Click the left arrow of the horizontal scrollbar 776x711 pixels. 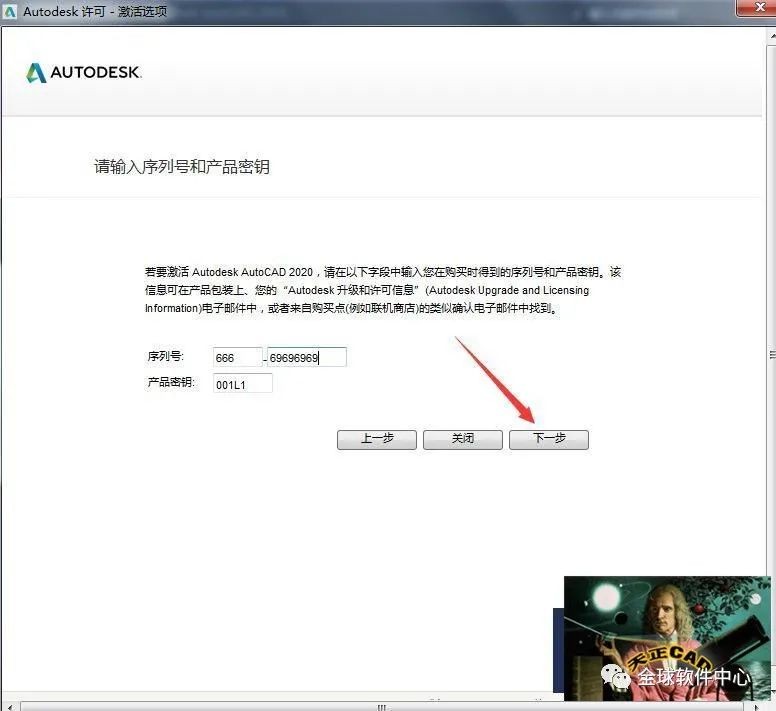pos(10,707)
